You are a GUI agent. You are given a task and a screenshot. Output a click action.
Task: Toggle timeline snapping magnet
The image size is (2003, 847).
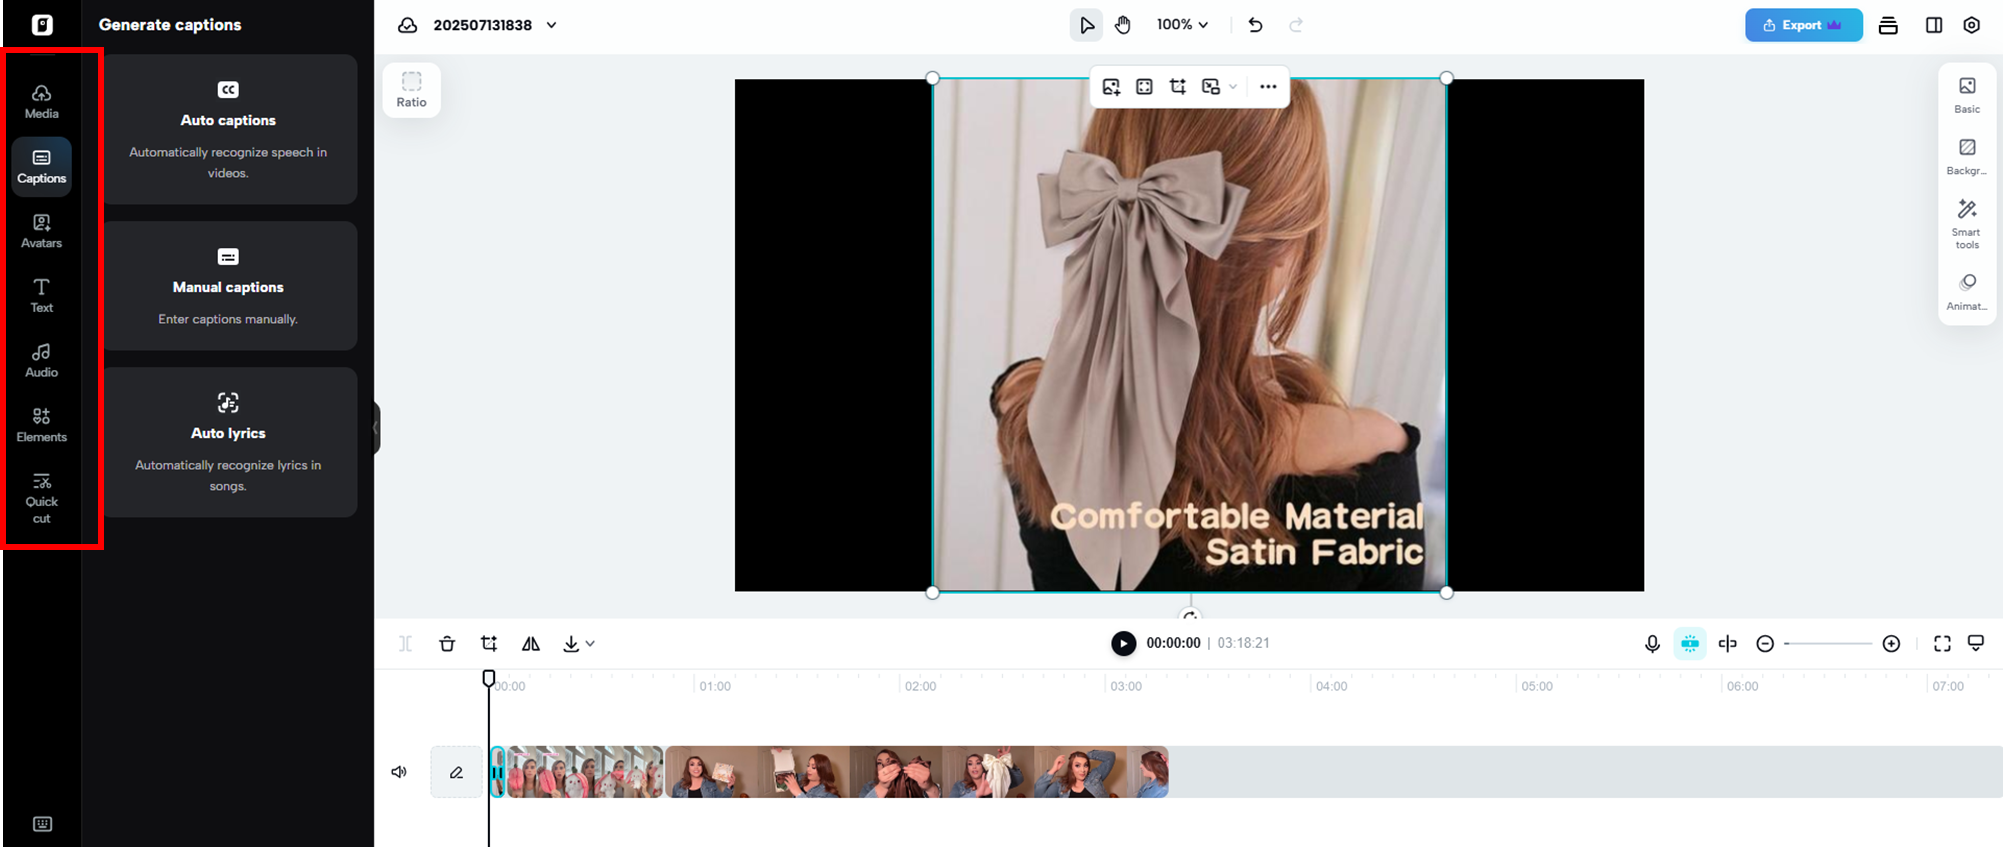click(x=1690, y=643)
